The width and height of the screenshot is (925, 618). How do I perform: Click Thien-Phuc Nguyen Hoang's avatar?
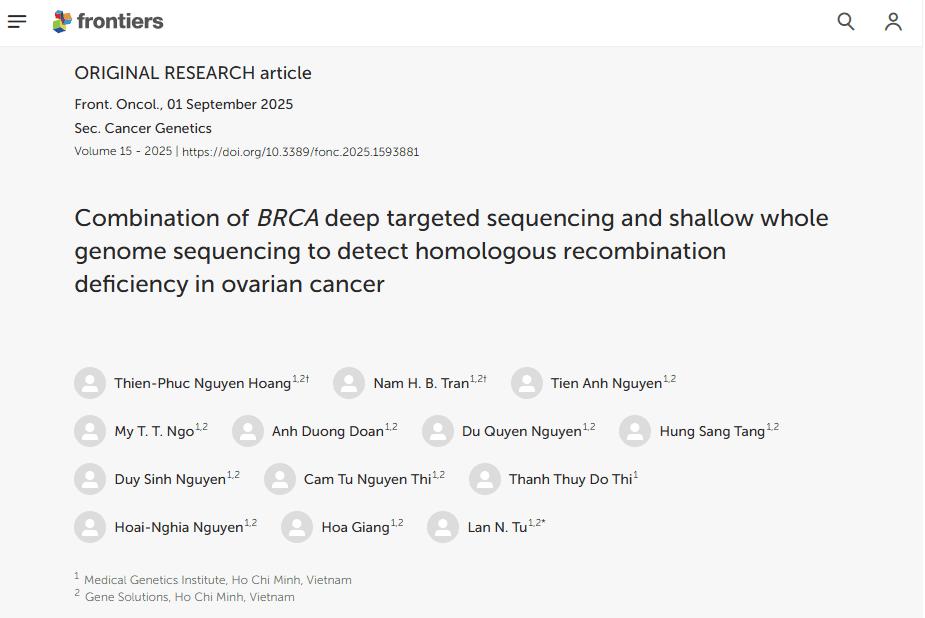pos(90,382)
